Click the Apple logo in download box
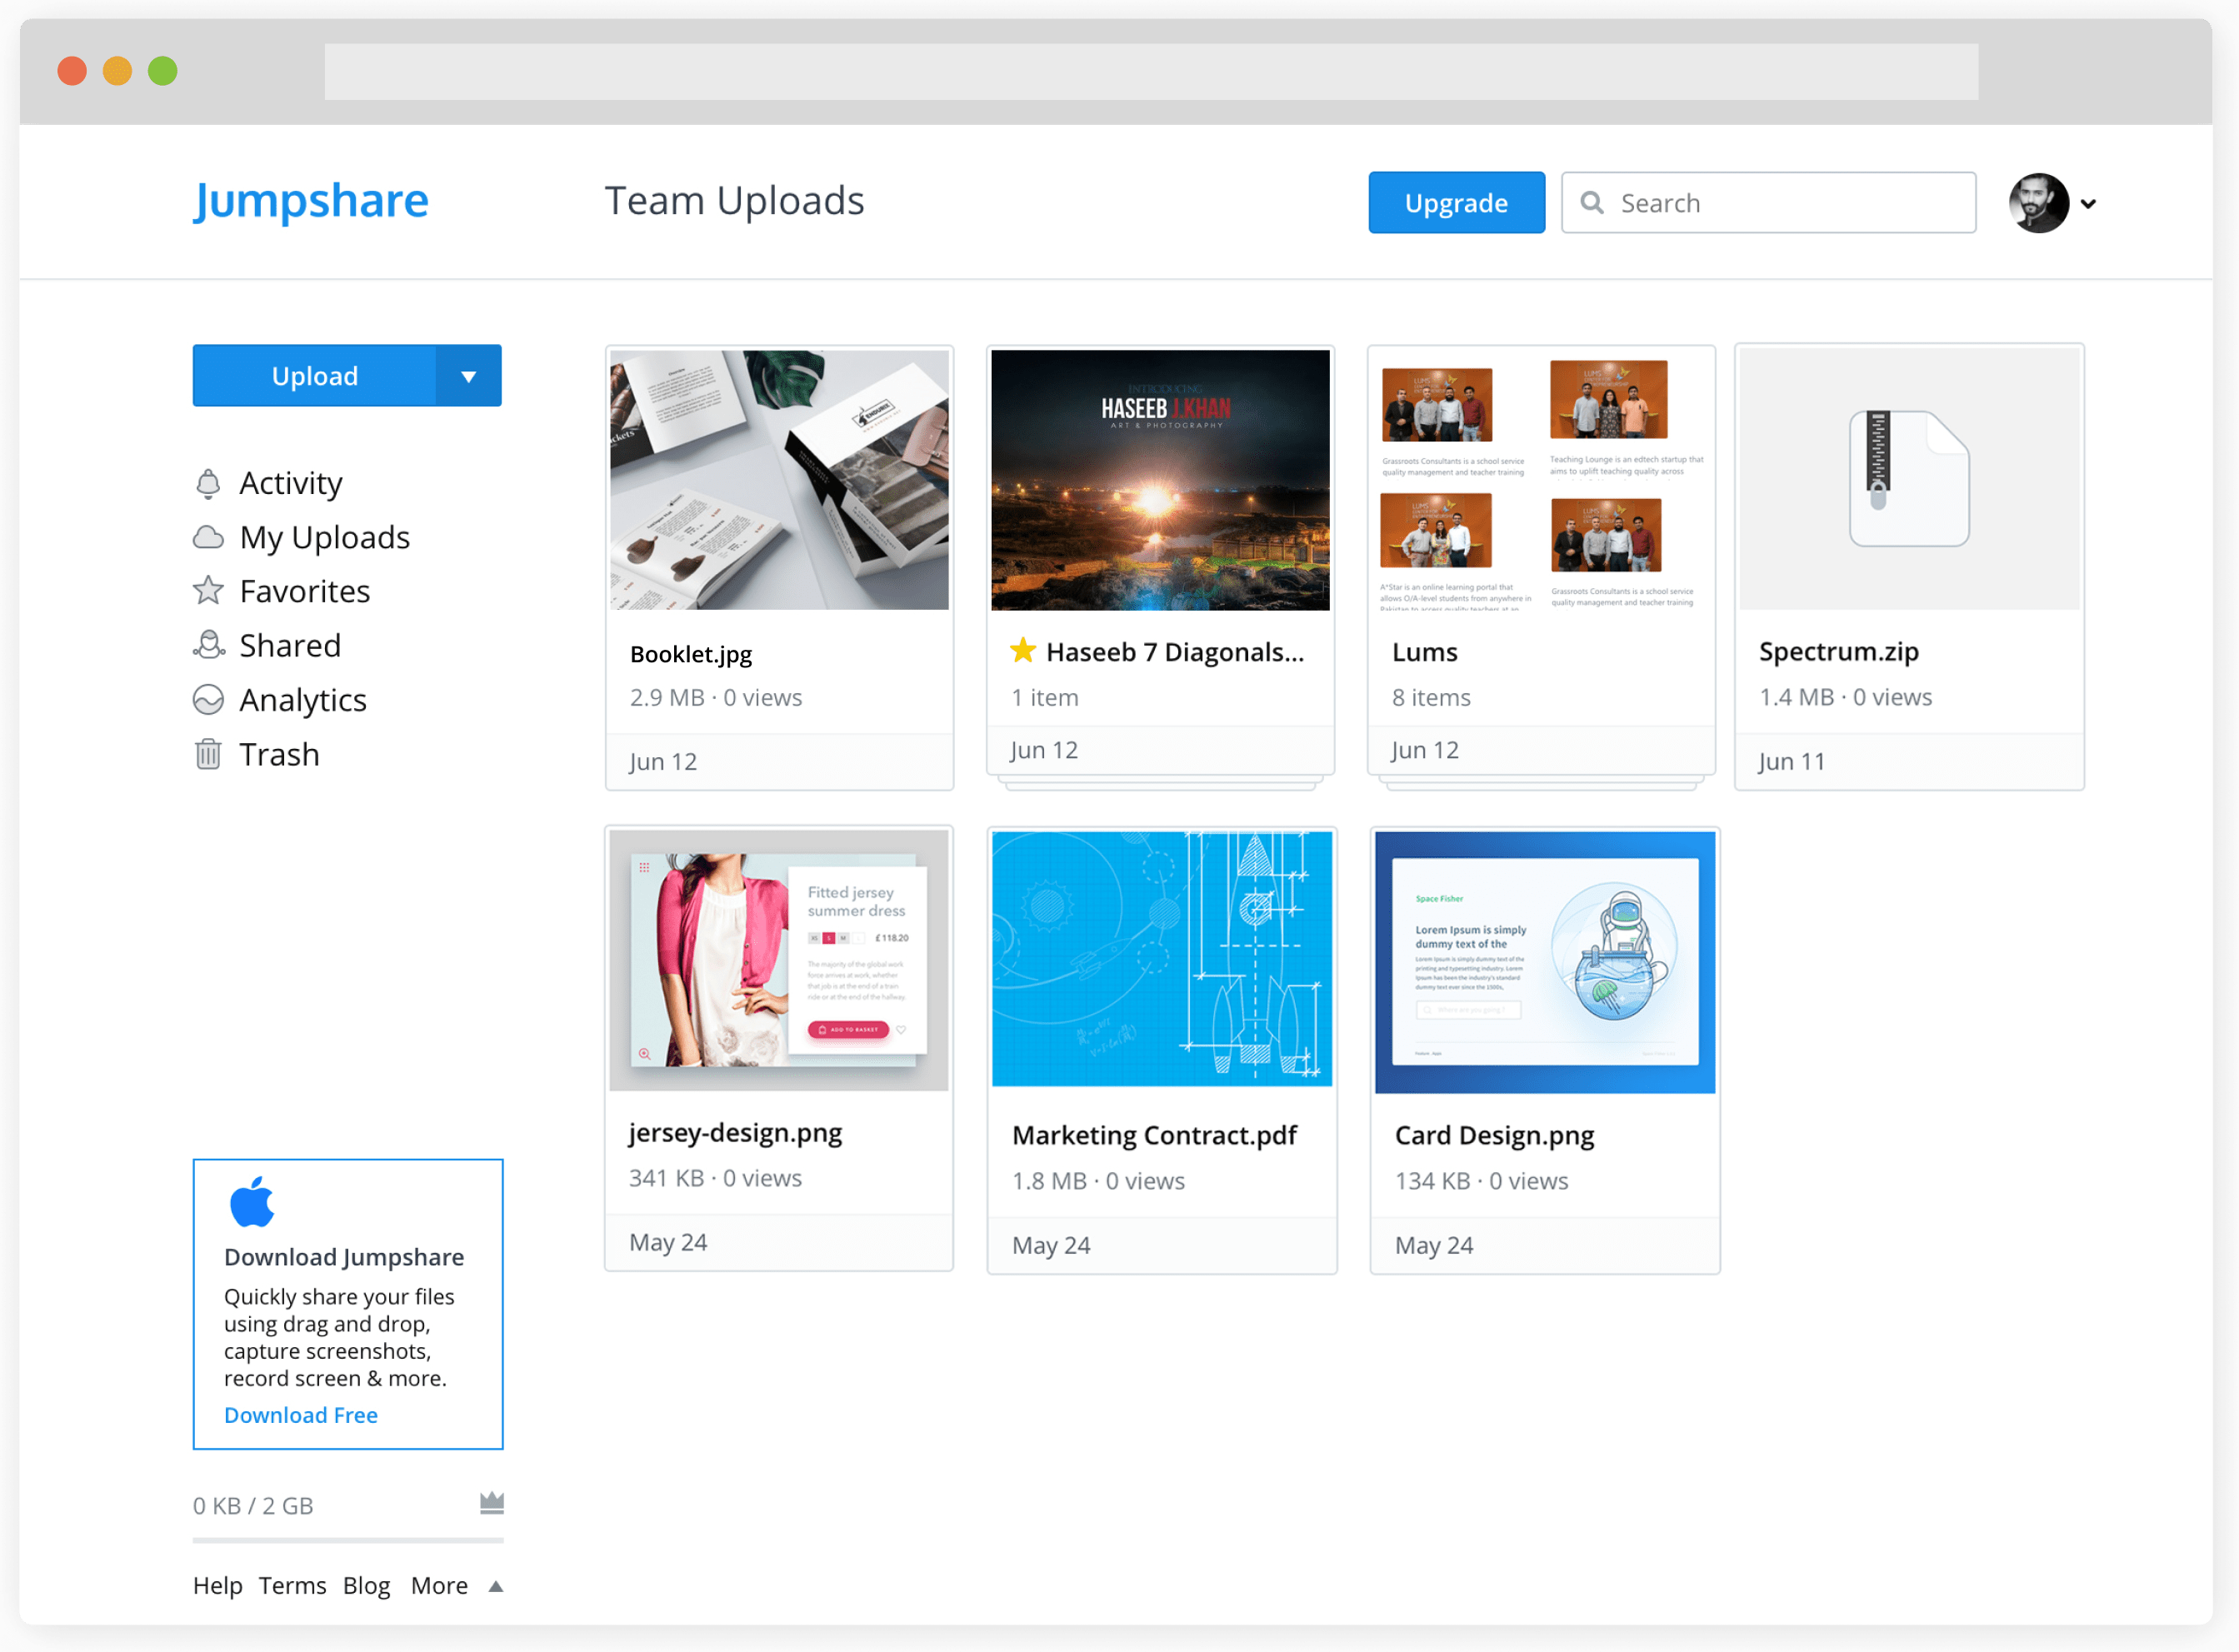The image size is (2239, 1652). point(252,1202)
